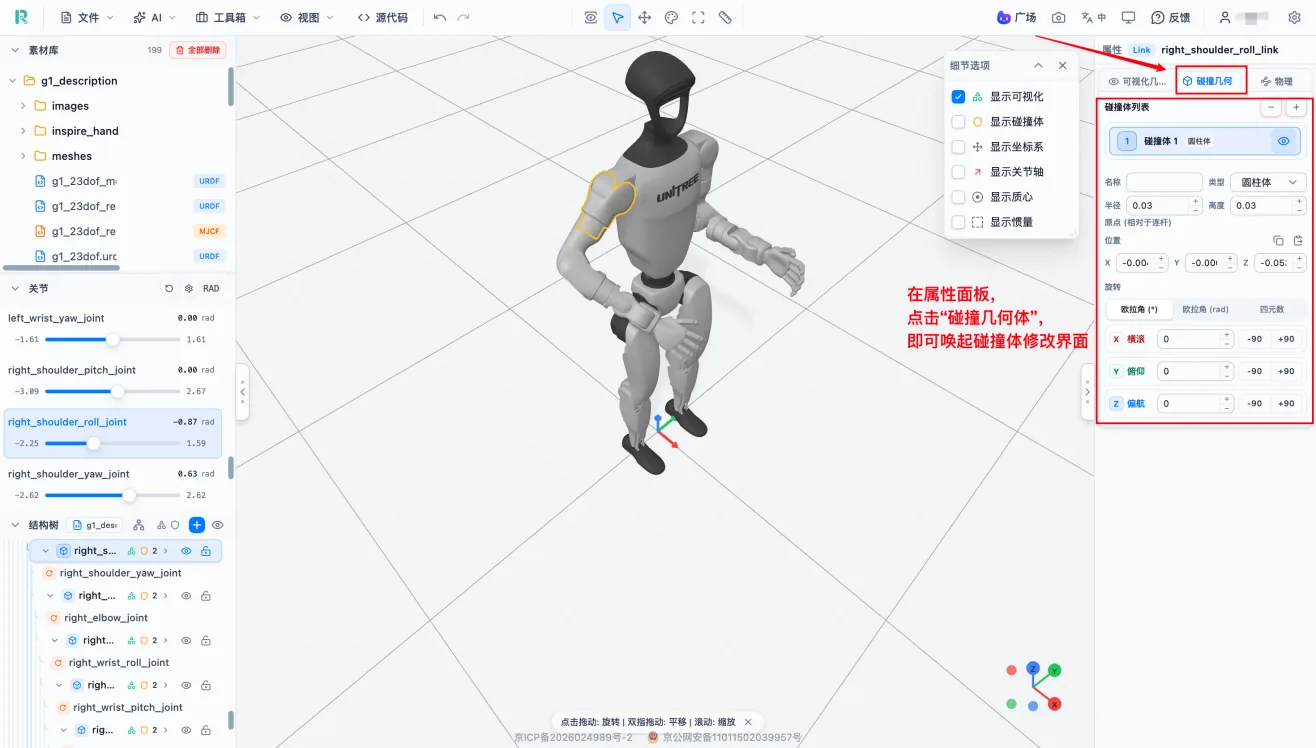Viewport: 1316px width, 748px height.
Task: Click the user account icon
Action: click(x=1224, y=18)
